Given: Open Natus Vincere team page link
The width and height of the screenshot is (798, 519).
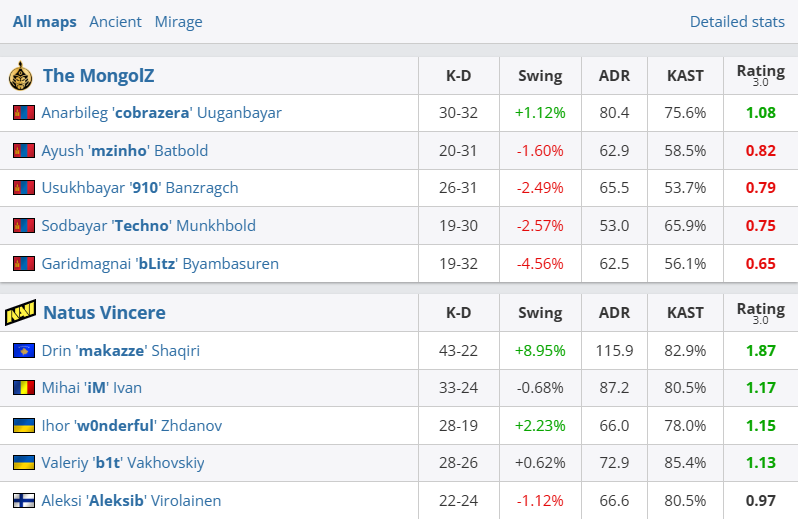Looking at the screenshot, I should tap(104, 313).
